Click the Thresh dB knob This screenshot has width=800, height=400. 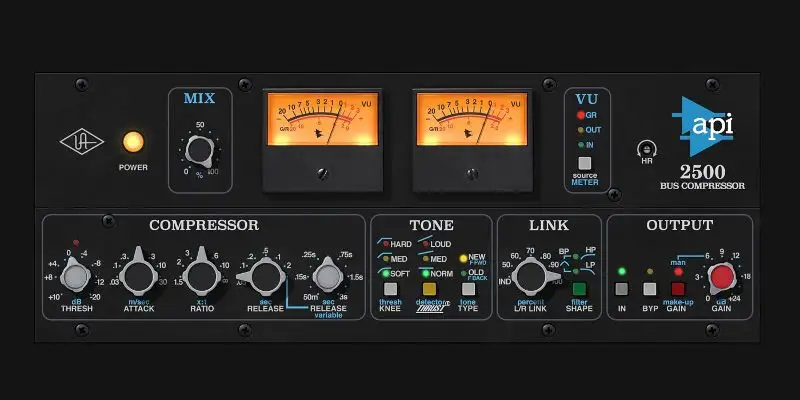pos(75,276)
